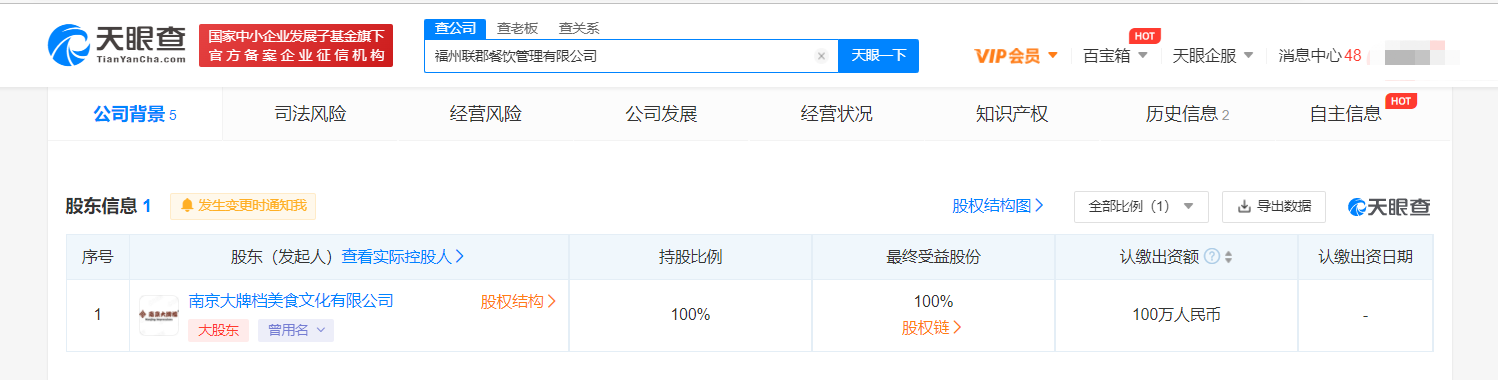Click the 股东信息 section title

[101, 206]
